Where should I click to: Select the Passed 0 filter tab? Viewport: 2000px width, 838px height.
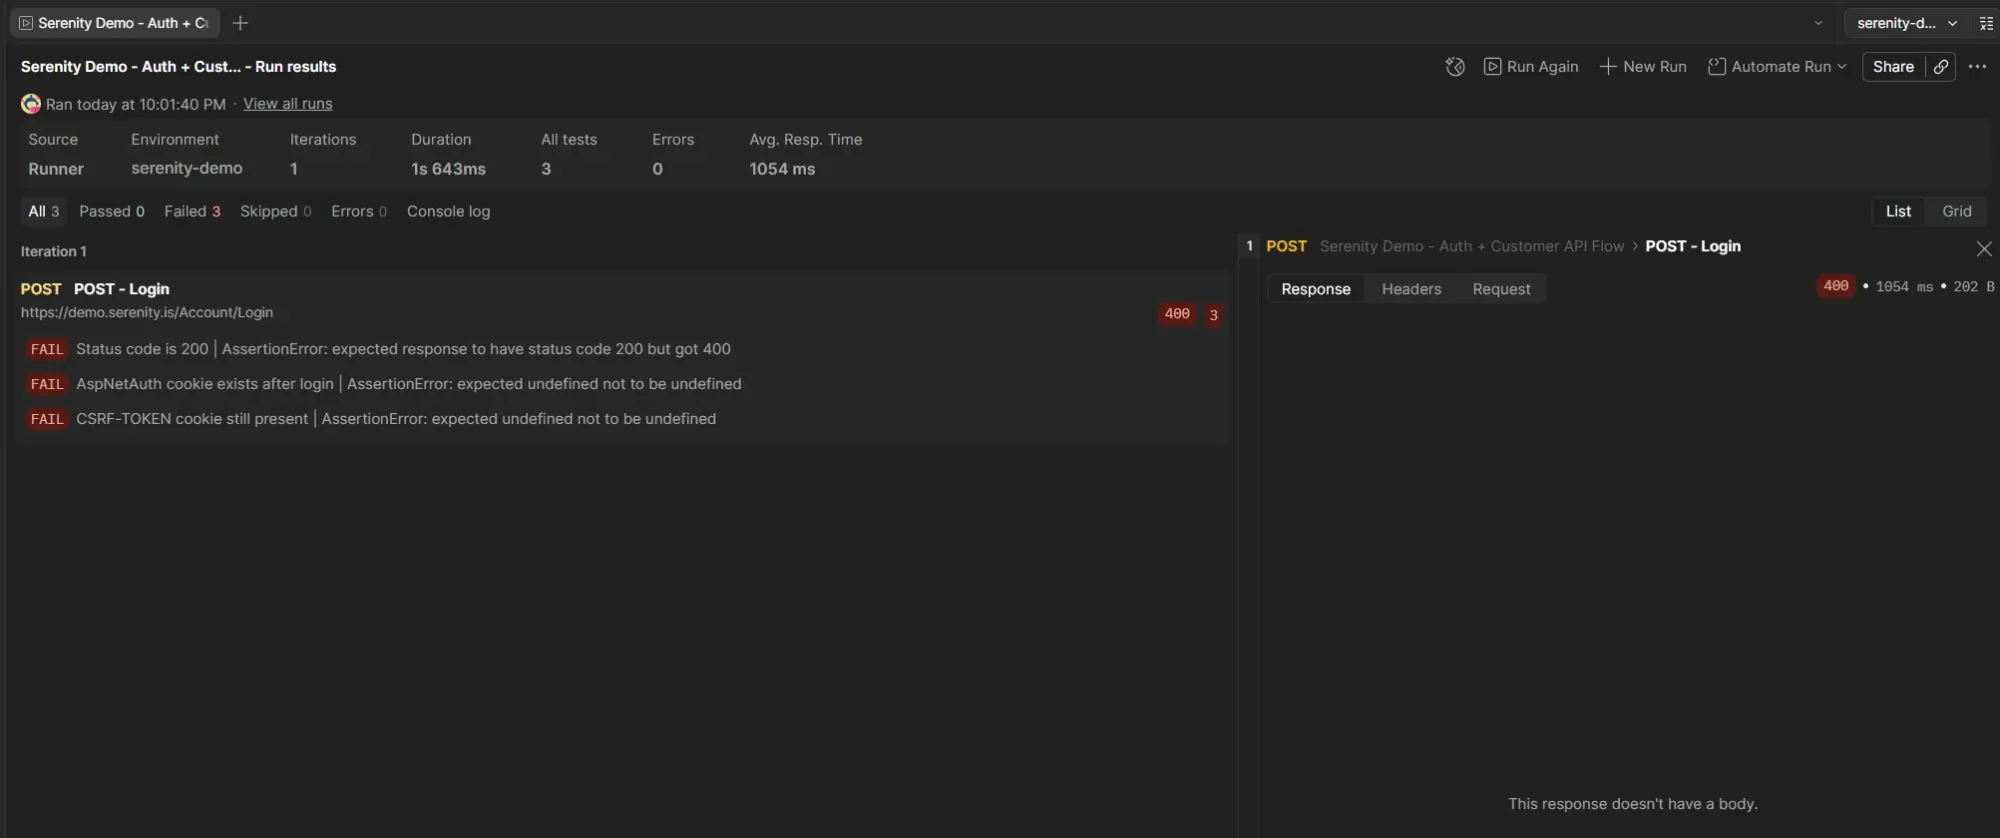[x=112, y=211]
